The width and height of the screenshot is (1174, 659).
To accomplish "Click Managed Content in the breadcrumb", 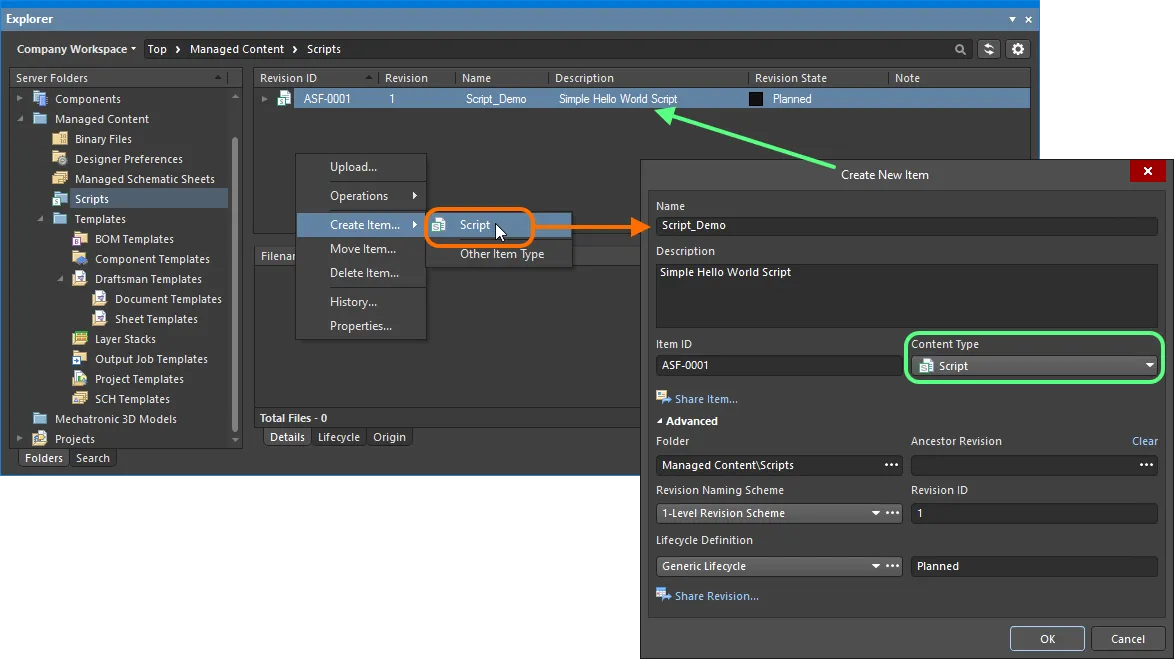I will pos(237,49).
